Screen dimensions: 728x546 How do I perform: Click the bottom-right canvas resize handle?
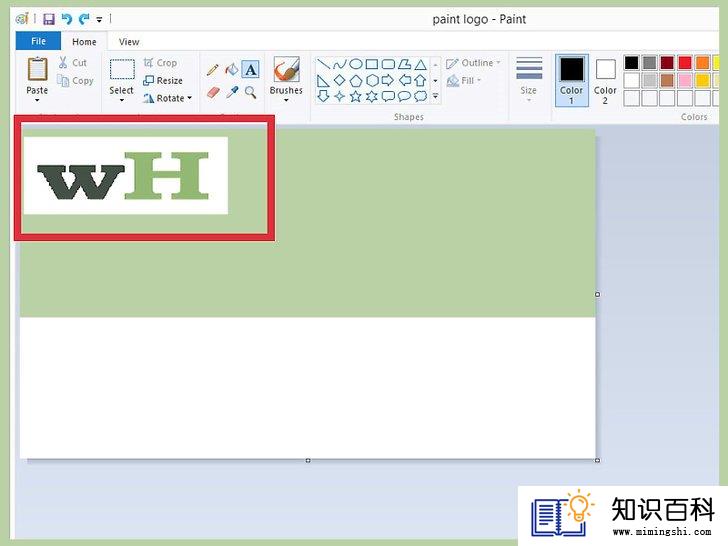(x=598, y=460)
